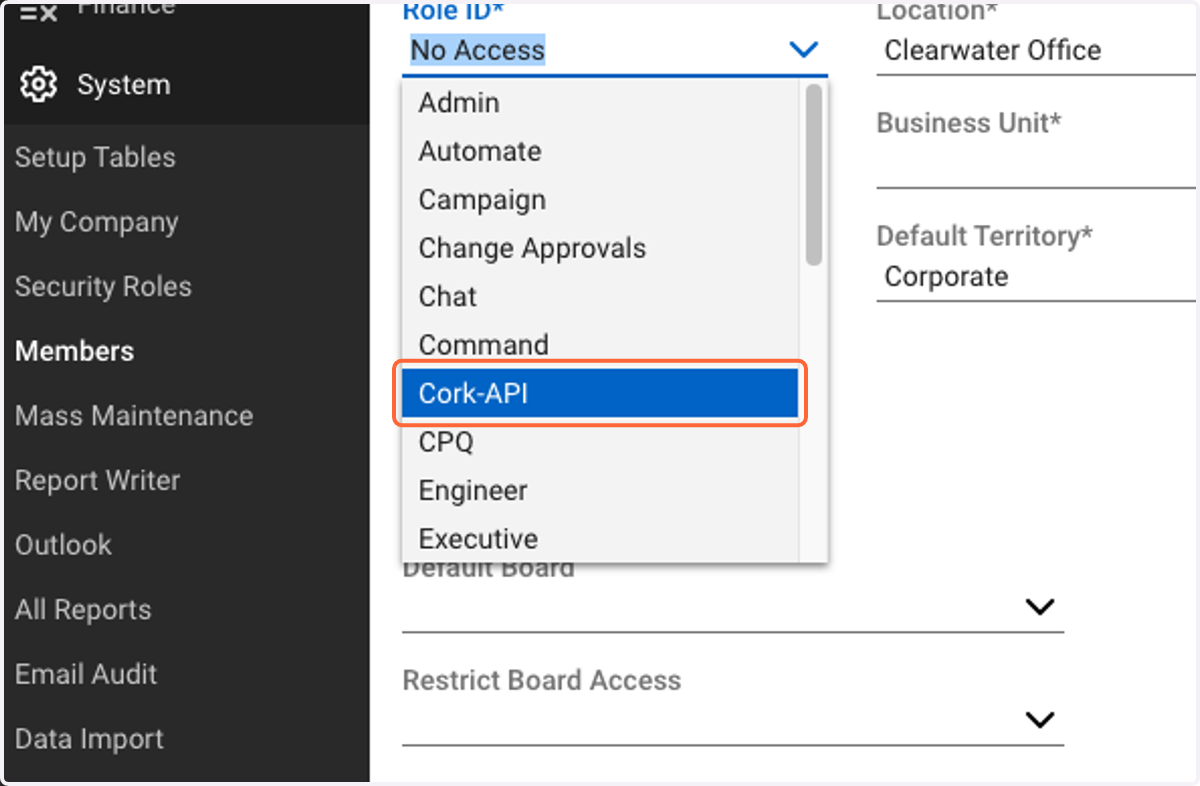Choose Campaign from role list

600,200
